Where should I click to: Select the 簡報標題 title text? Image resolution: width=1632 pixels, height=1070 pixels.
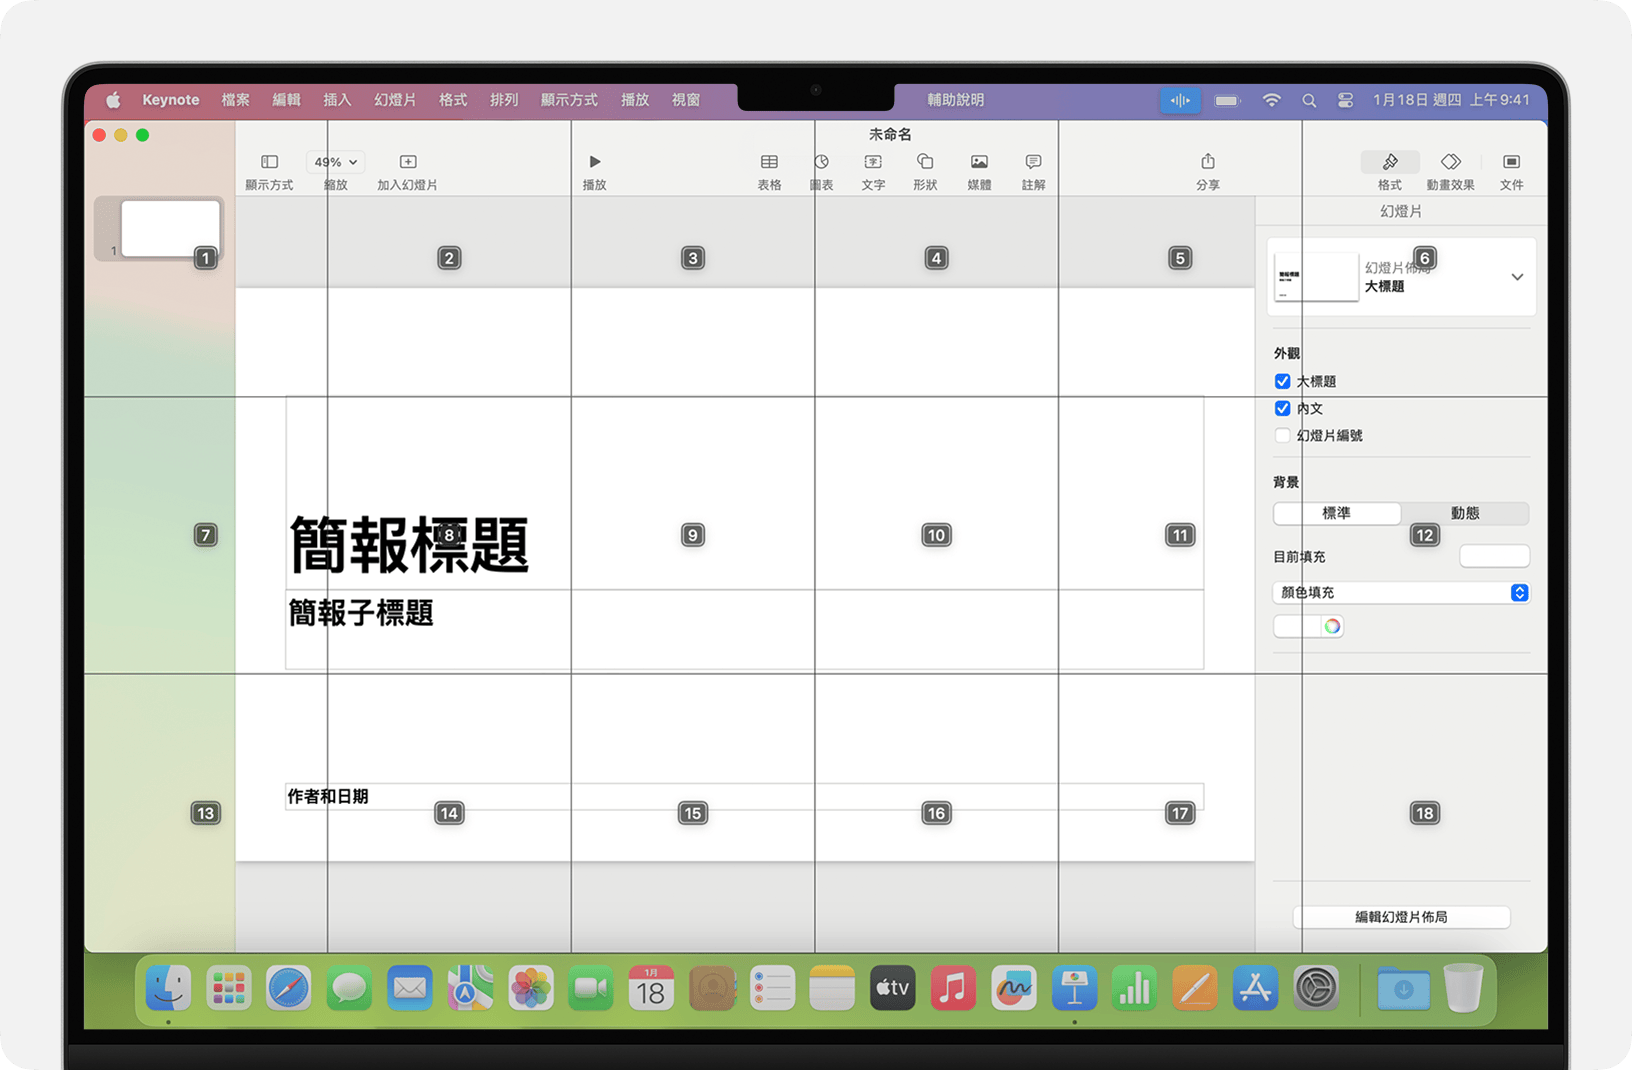tap(408, 546)
